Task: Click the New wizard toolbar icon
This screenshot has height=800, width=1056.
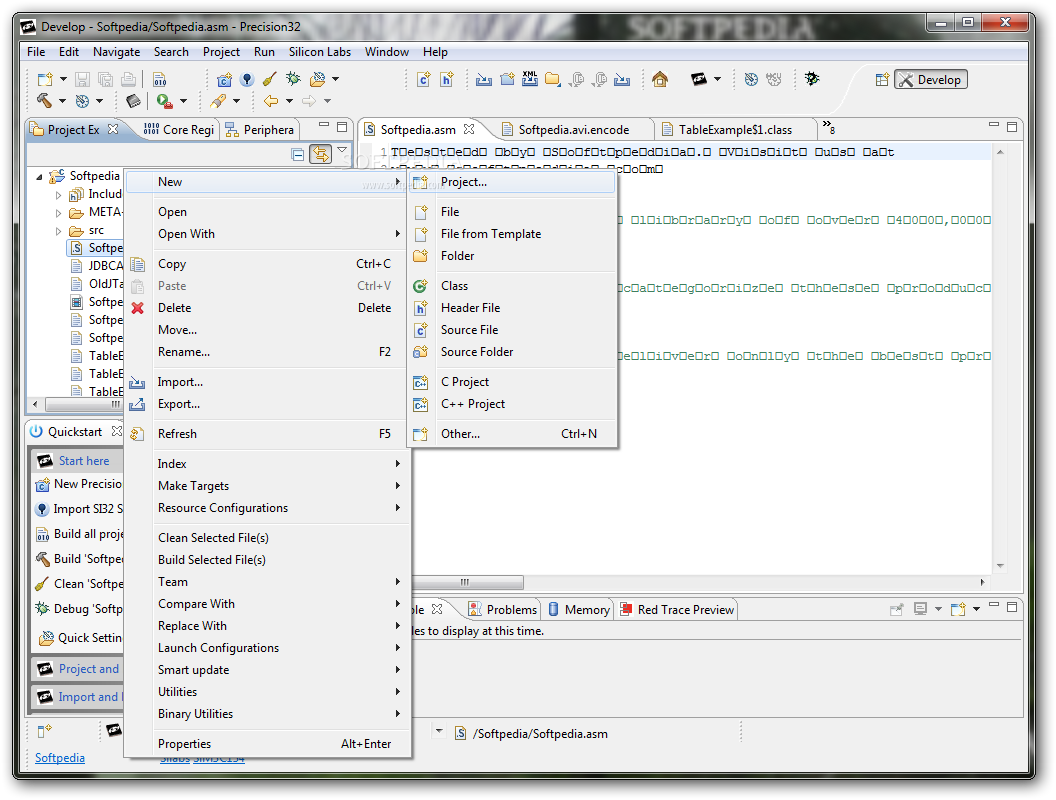Action: 45,79
